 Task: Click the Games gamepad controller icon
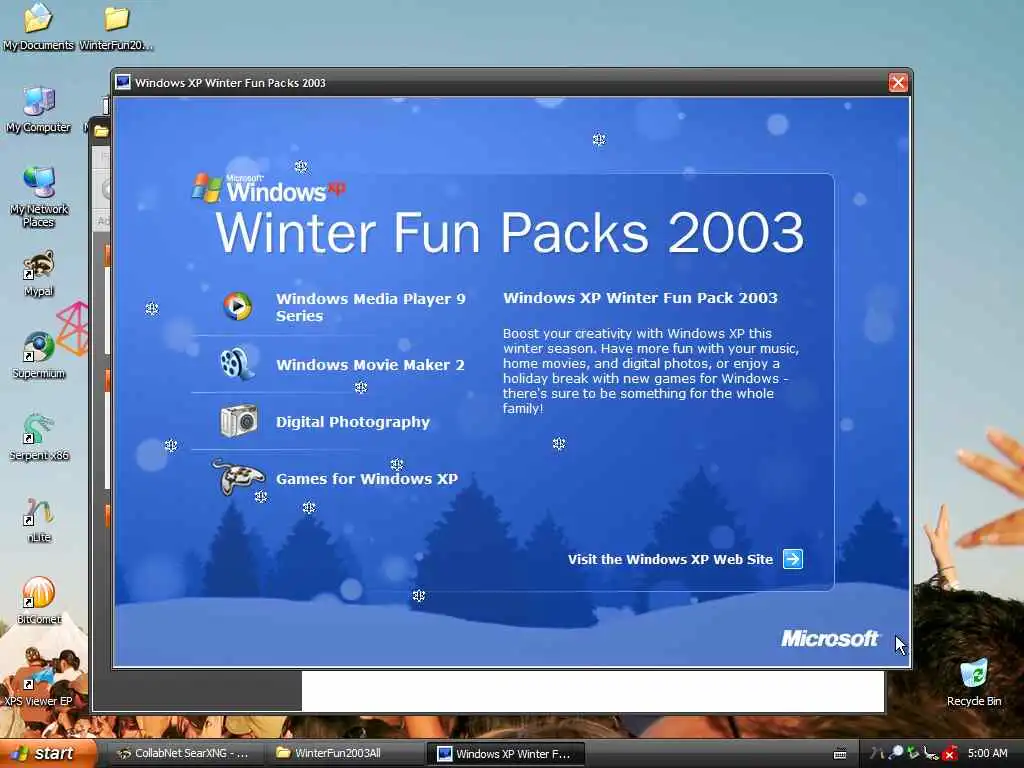[238, 477]
